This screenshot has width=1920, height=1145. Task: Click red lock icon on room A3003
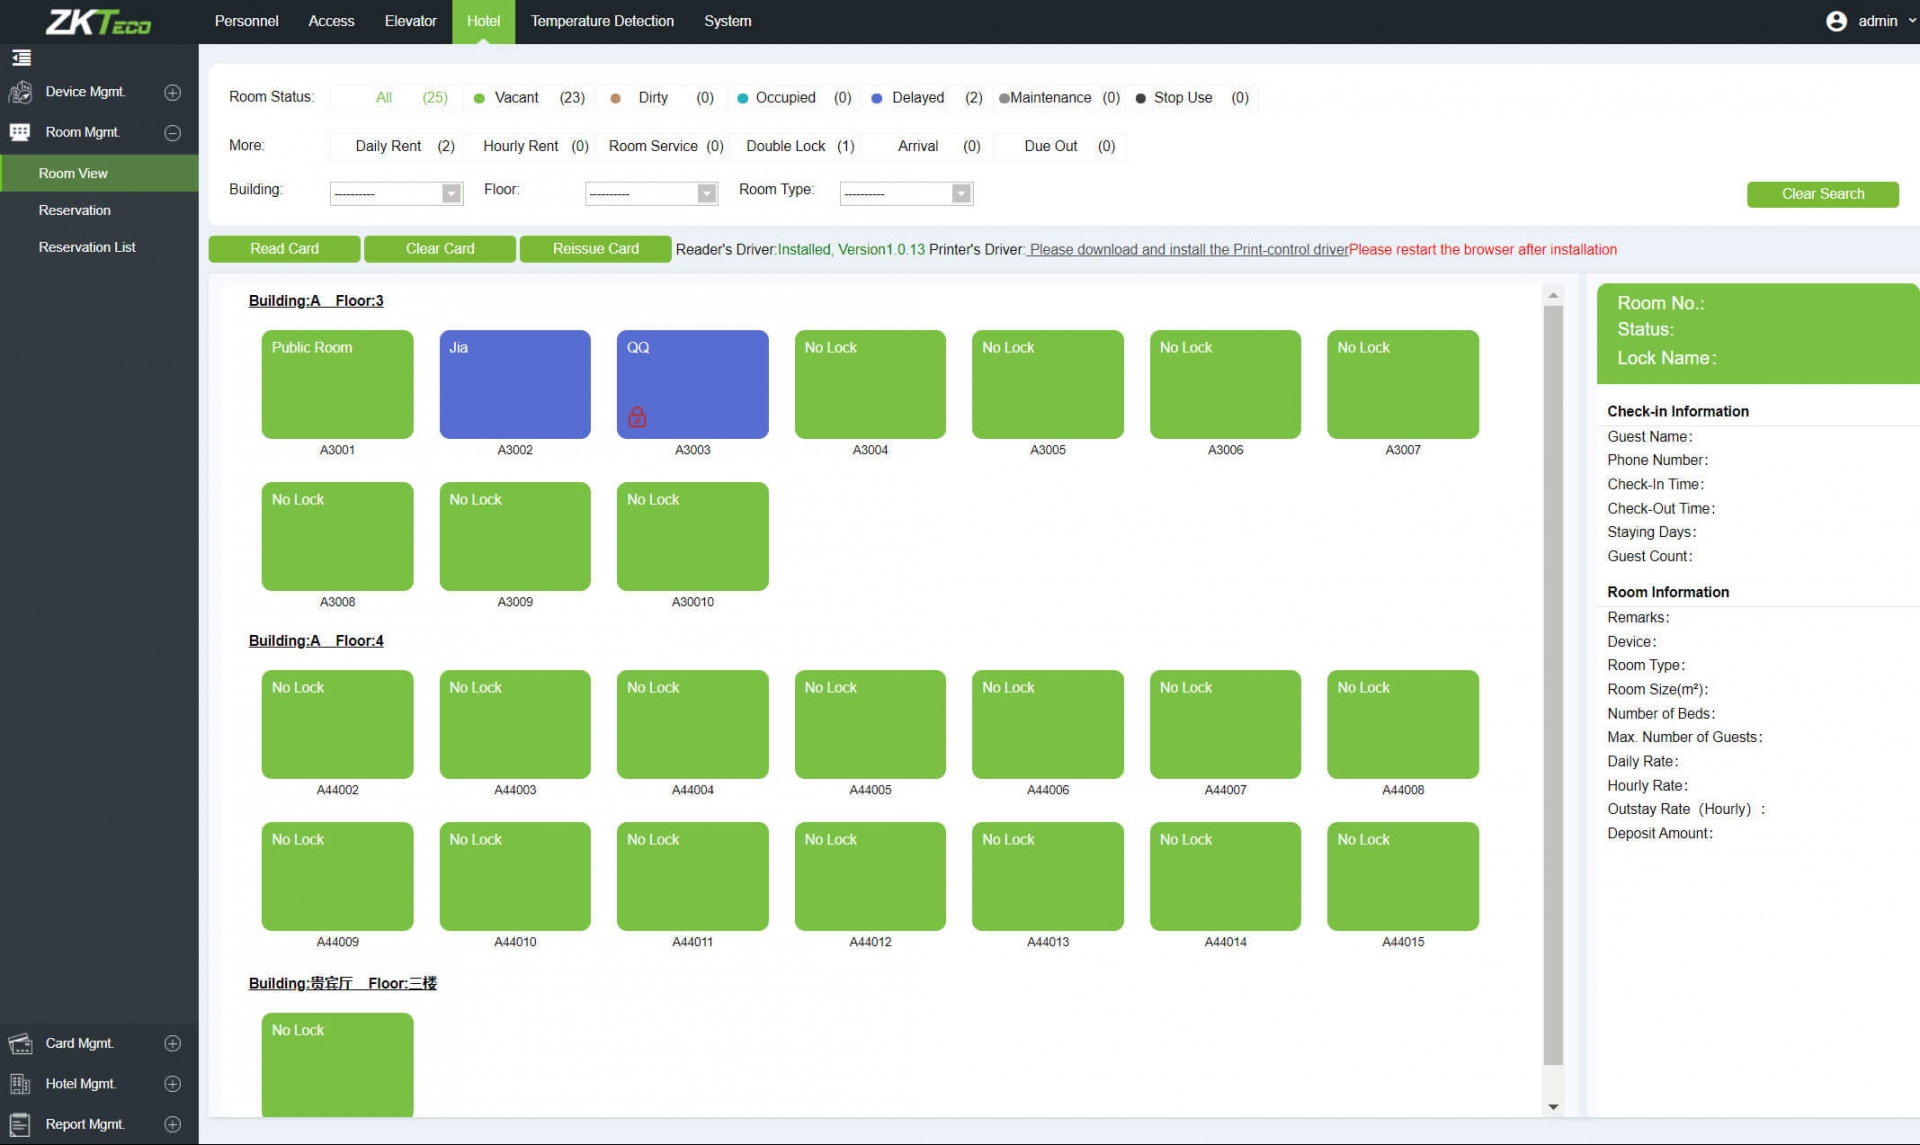(x=637, y=417)
